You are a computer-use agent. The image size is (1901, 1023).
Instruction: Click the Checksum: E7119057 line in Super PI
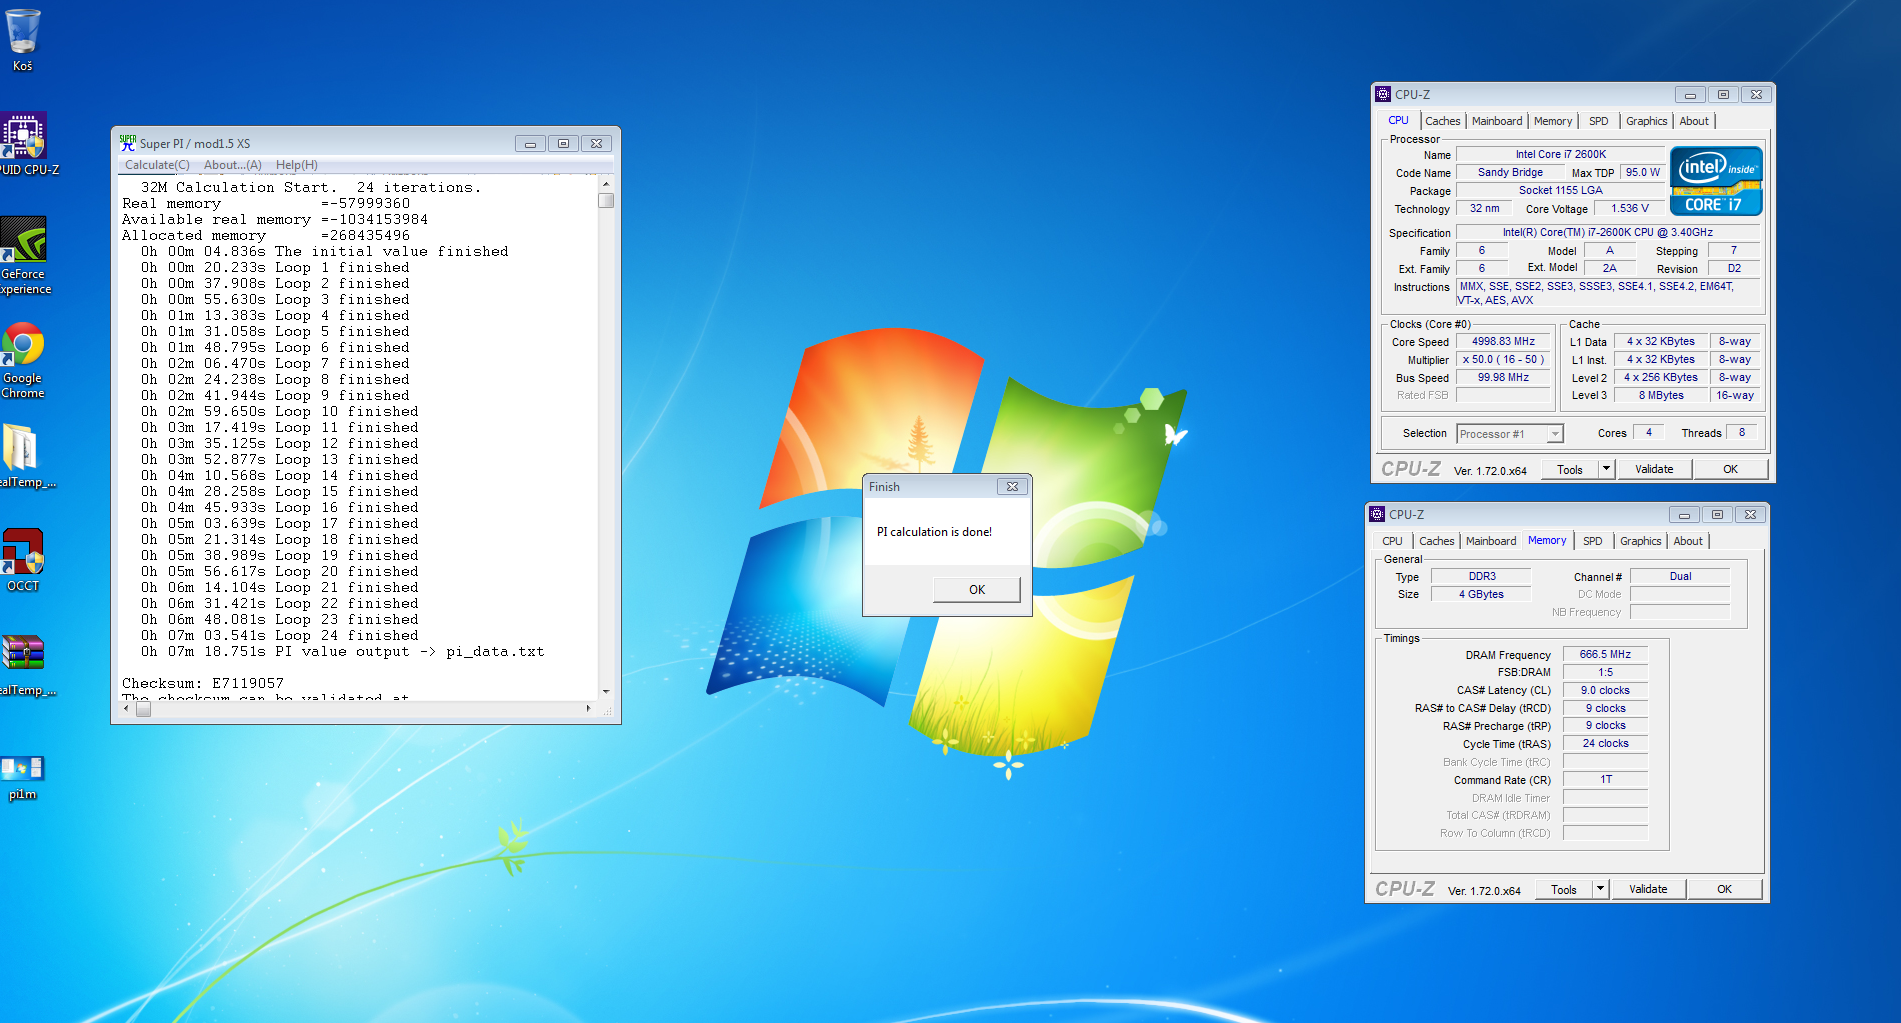[203, 684]
